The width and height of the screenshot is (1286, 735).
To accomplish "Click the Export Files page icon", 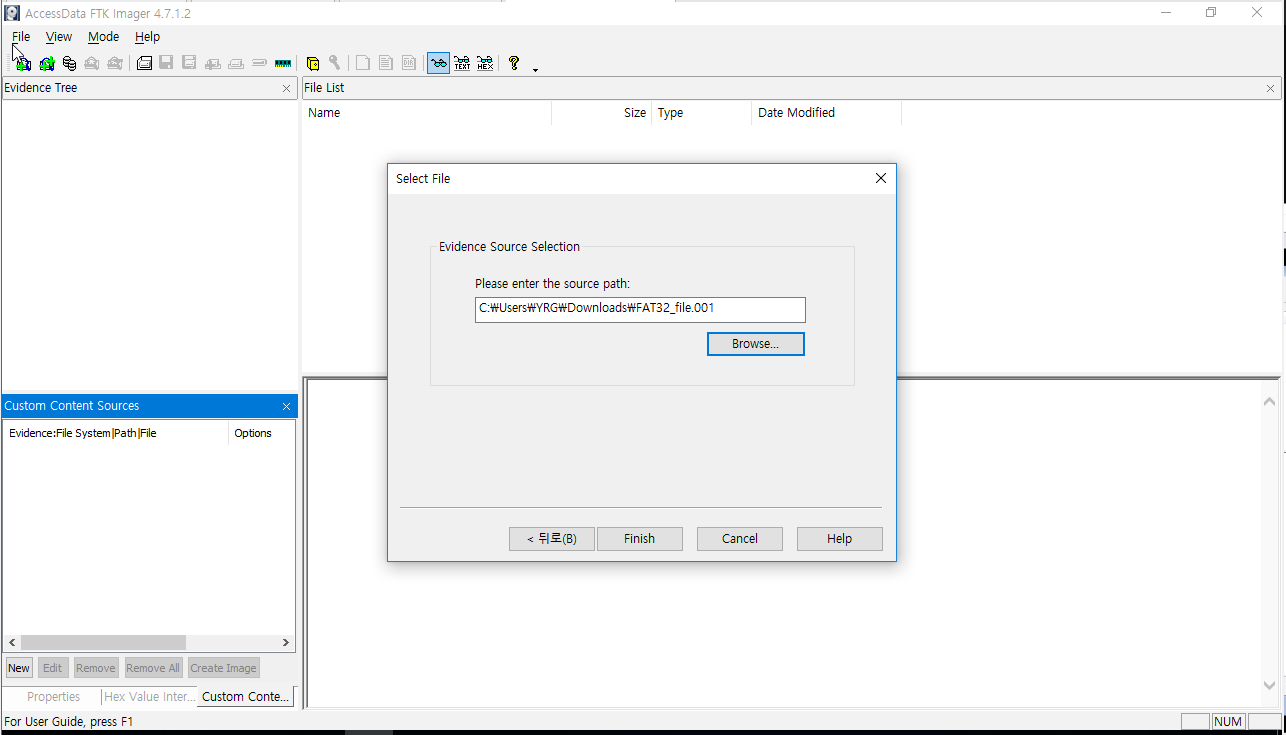I will [363, 63].
